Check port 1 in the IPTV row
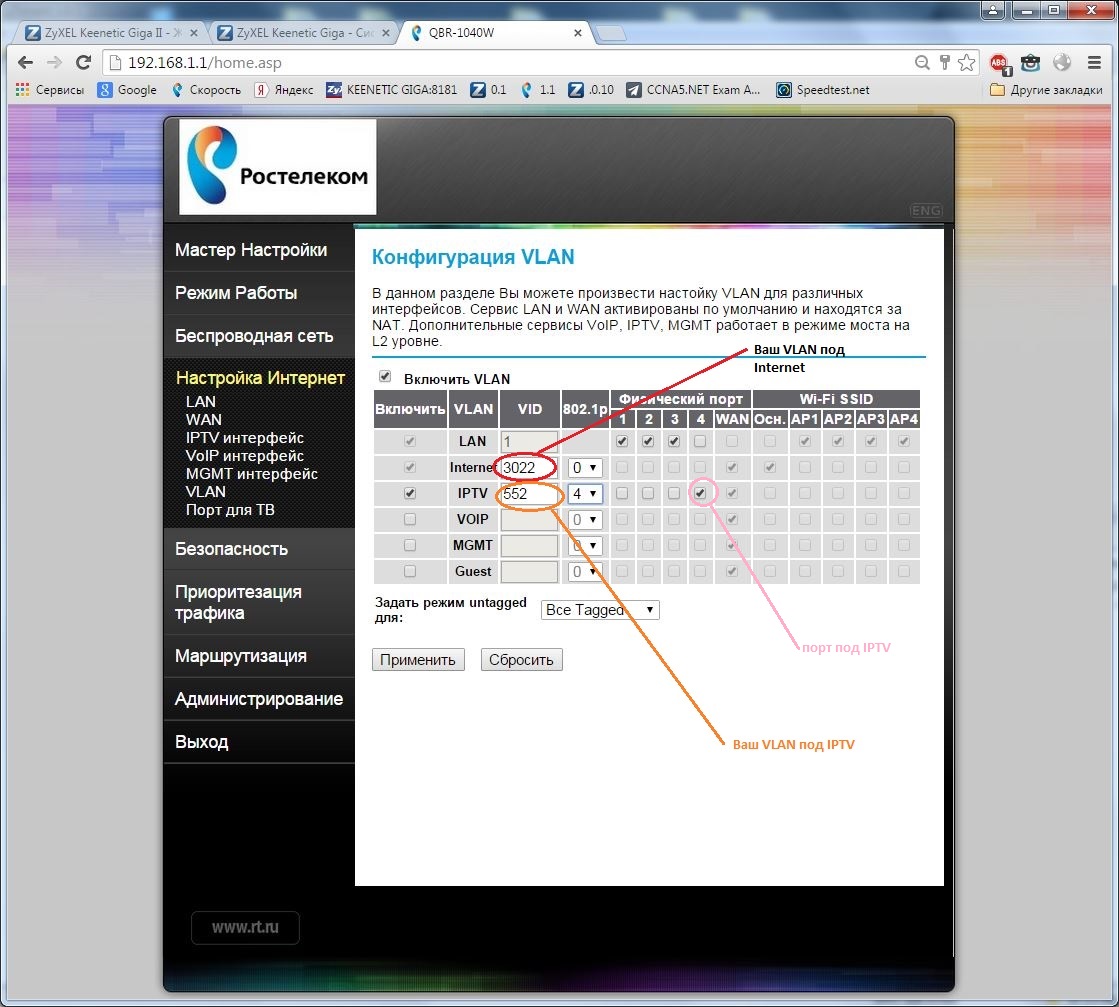 coord(622,493)
